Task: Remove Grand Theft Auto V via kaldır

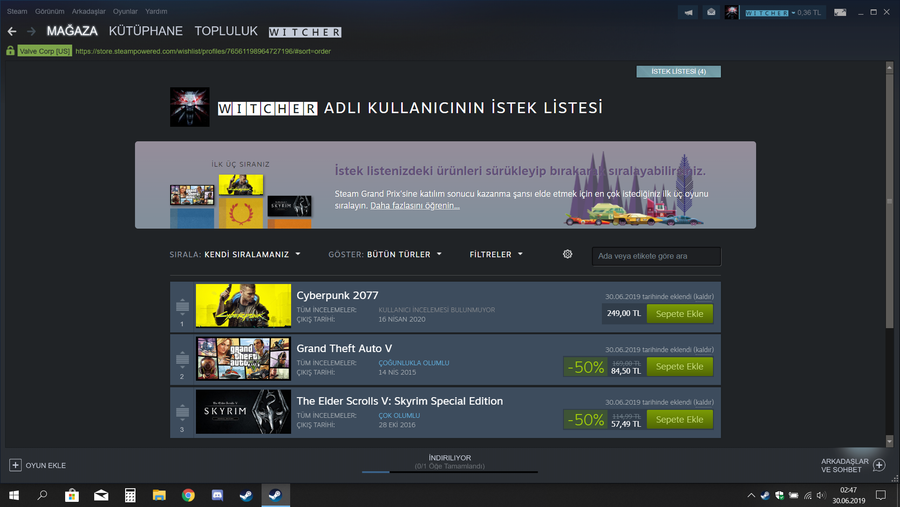Action: point(703,350)
